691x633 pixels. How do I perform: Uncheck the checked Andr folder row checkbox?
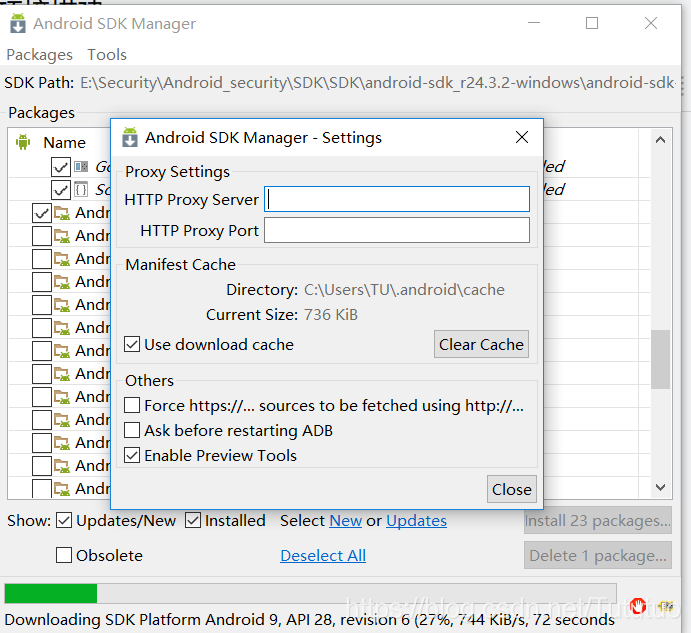[x=41, y=213]
